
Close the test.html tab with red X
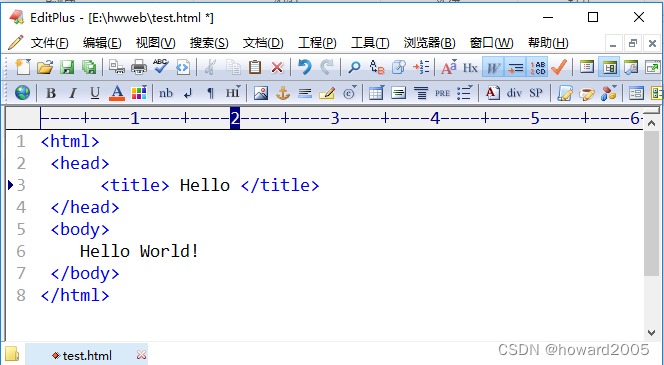[x=141, y=355]
